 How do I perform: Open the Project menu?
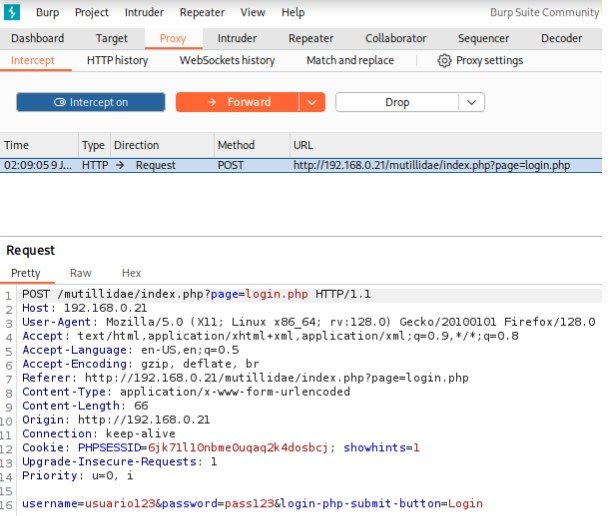click(x=92, y=13)
